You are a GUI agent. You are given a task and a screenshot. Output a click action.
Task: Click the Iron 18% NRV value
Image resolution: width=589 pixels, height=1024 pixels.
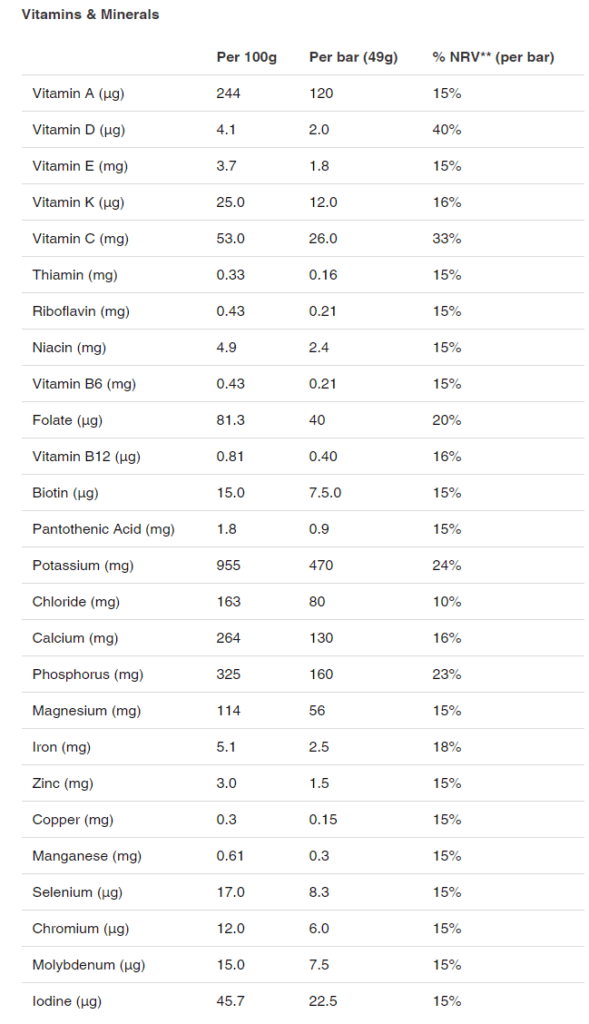(x=447, y=746)
